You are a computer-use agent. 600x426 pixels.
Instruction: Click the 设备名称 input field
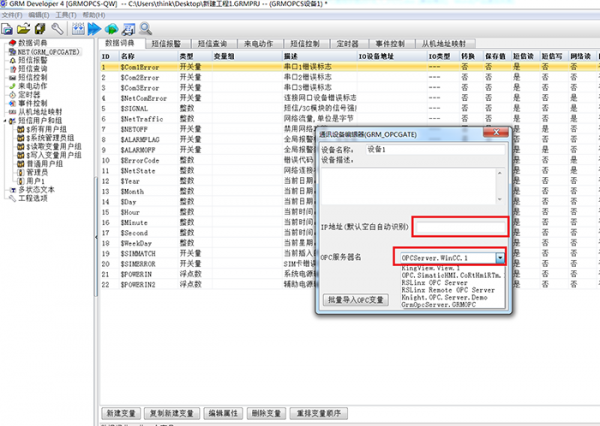coord(435,150)
